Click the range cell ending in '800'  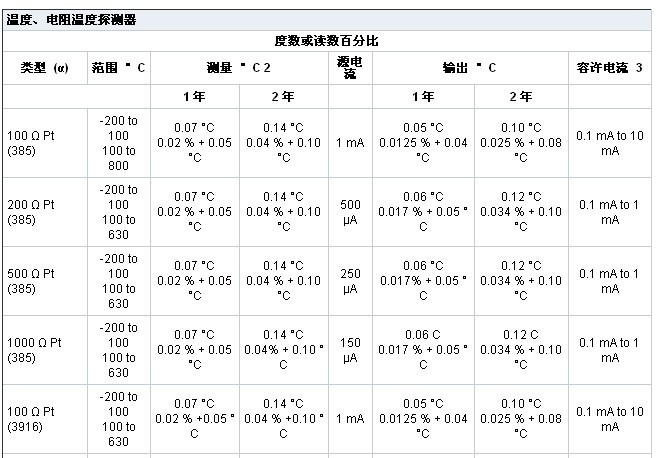click(118, 143)
